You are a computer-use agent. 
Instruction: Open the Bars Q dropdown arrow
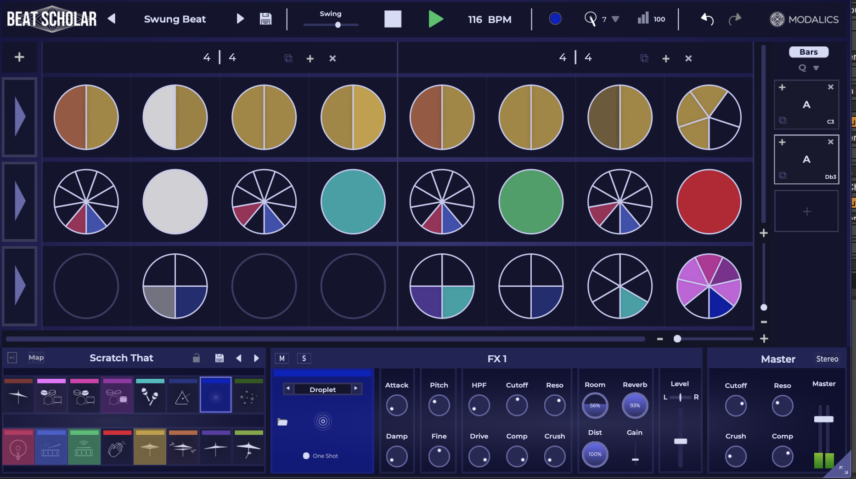pos(816,68)
